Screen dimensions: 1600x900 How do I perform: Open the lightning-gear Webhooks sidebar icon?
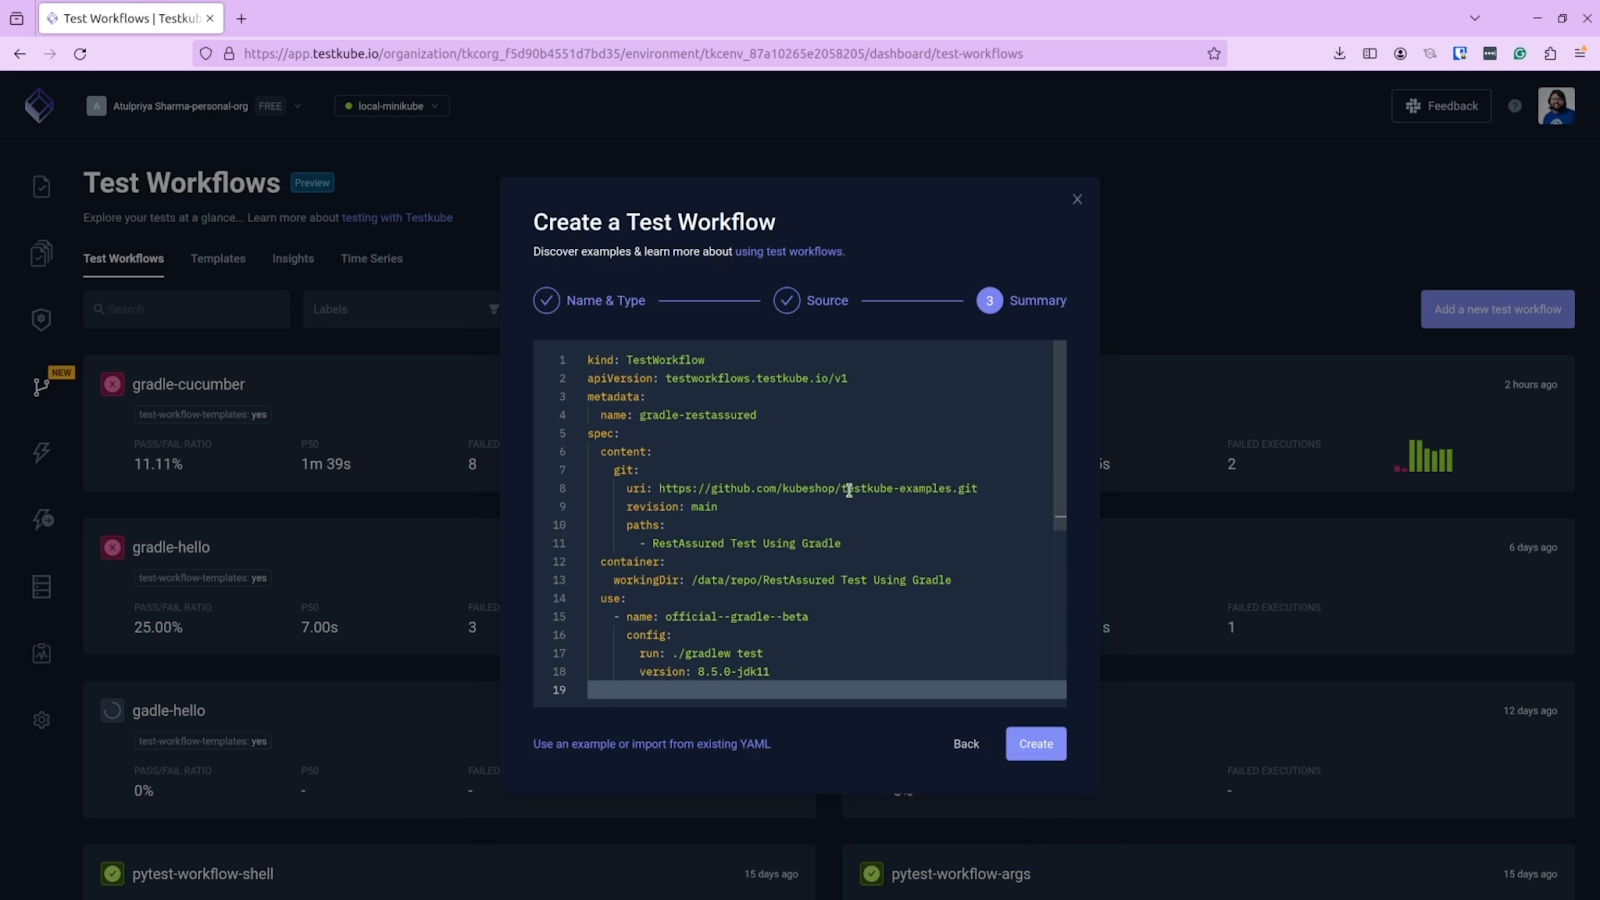[42, 519]
